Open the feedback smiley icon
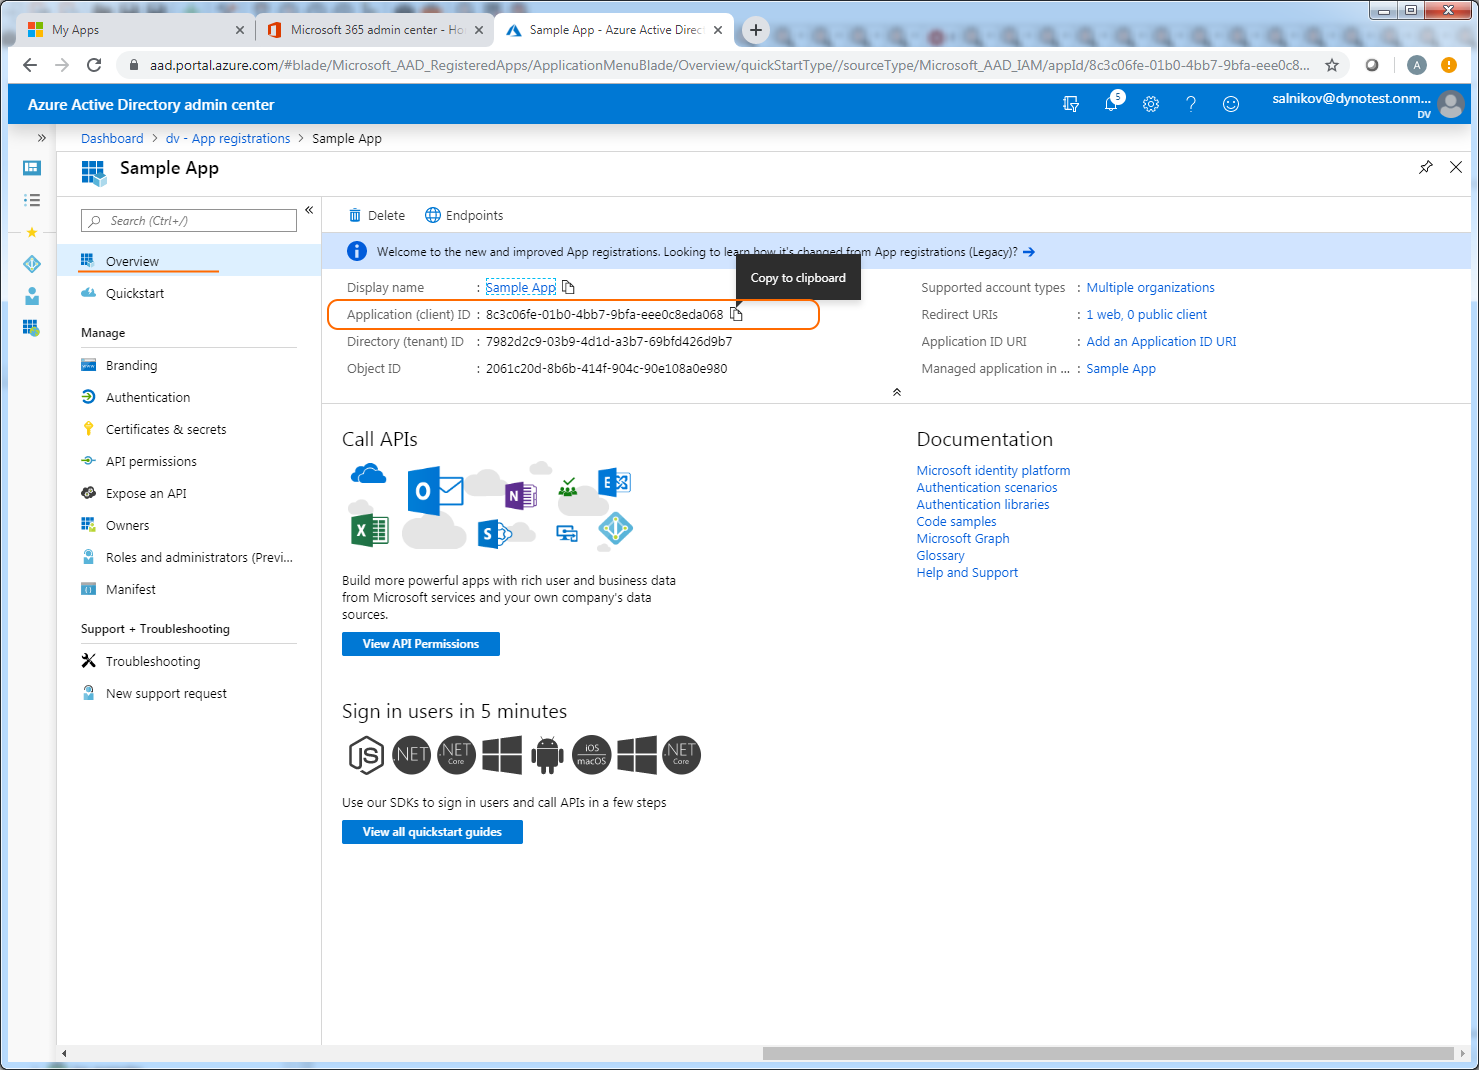The height and width of the screenshot is (1070, 1479). (x=1231, y=104)
